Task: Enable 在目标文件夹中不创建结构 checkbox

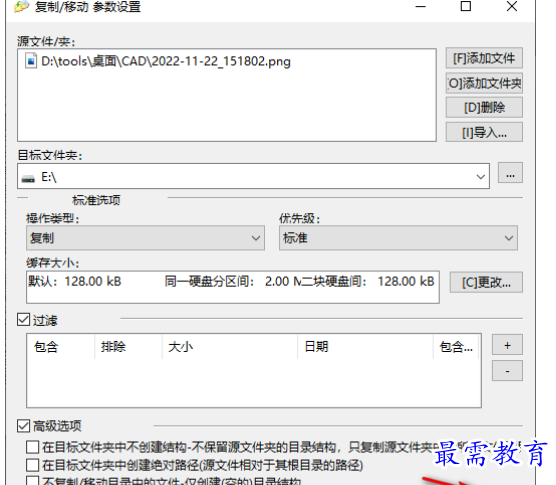Action: [32, 447]
